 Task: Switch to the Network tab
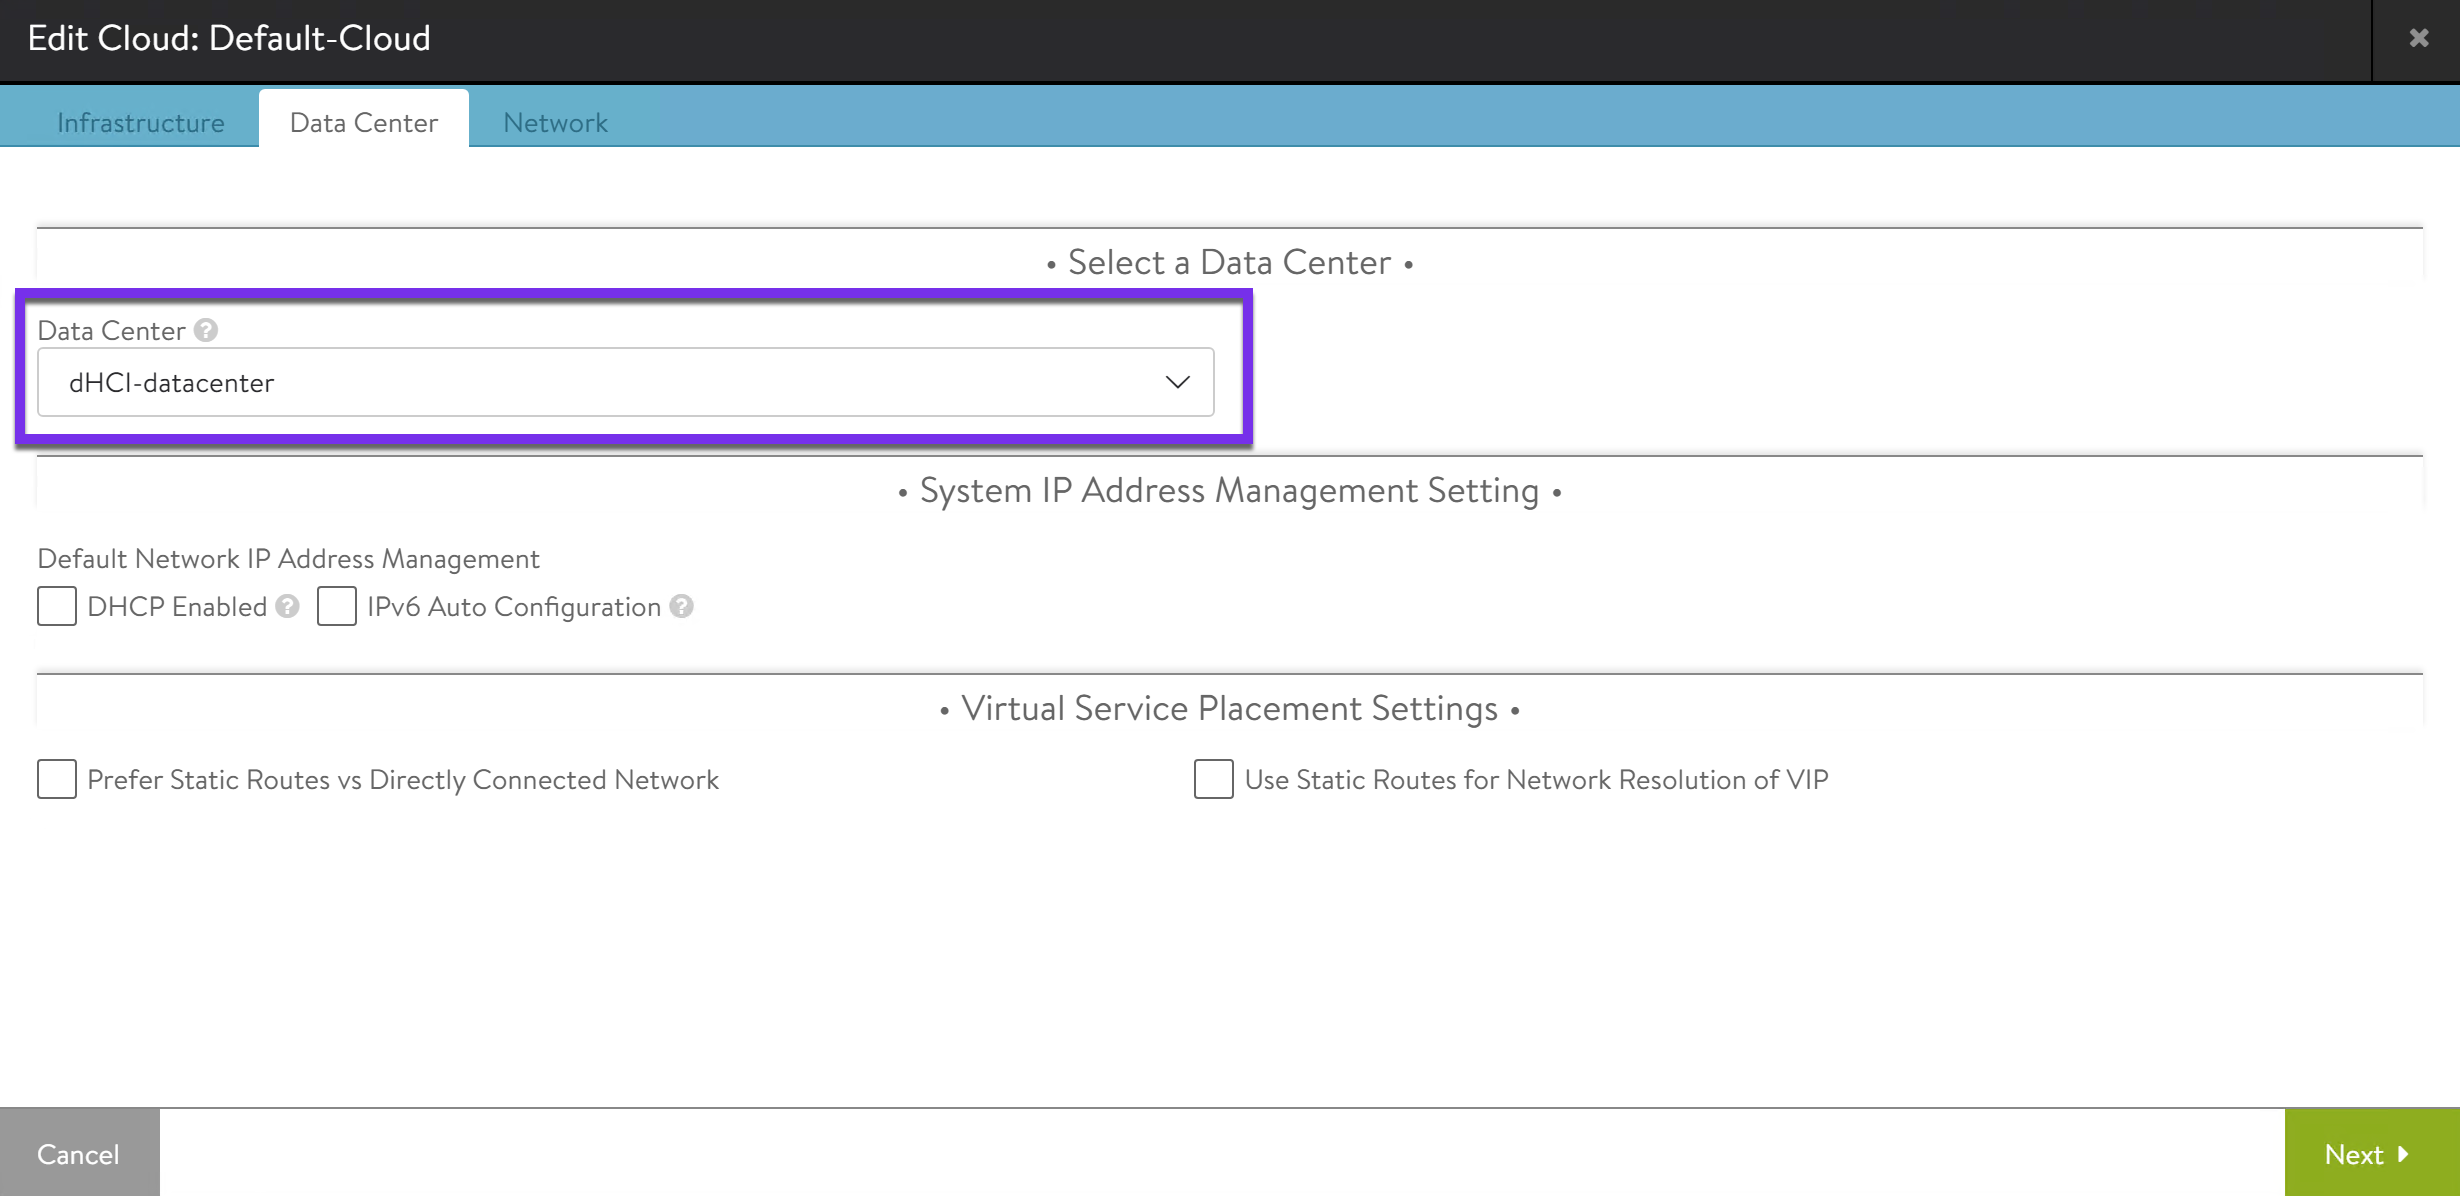(555, 122)
